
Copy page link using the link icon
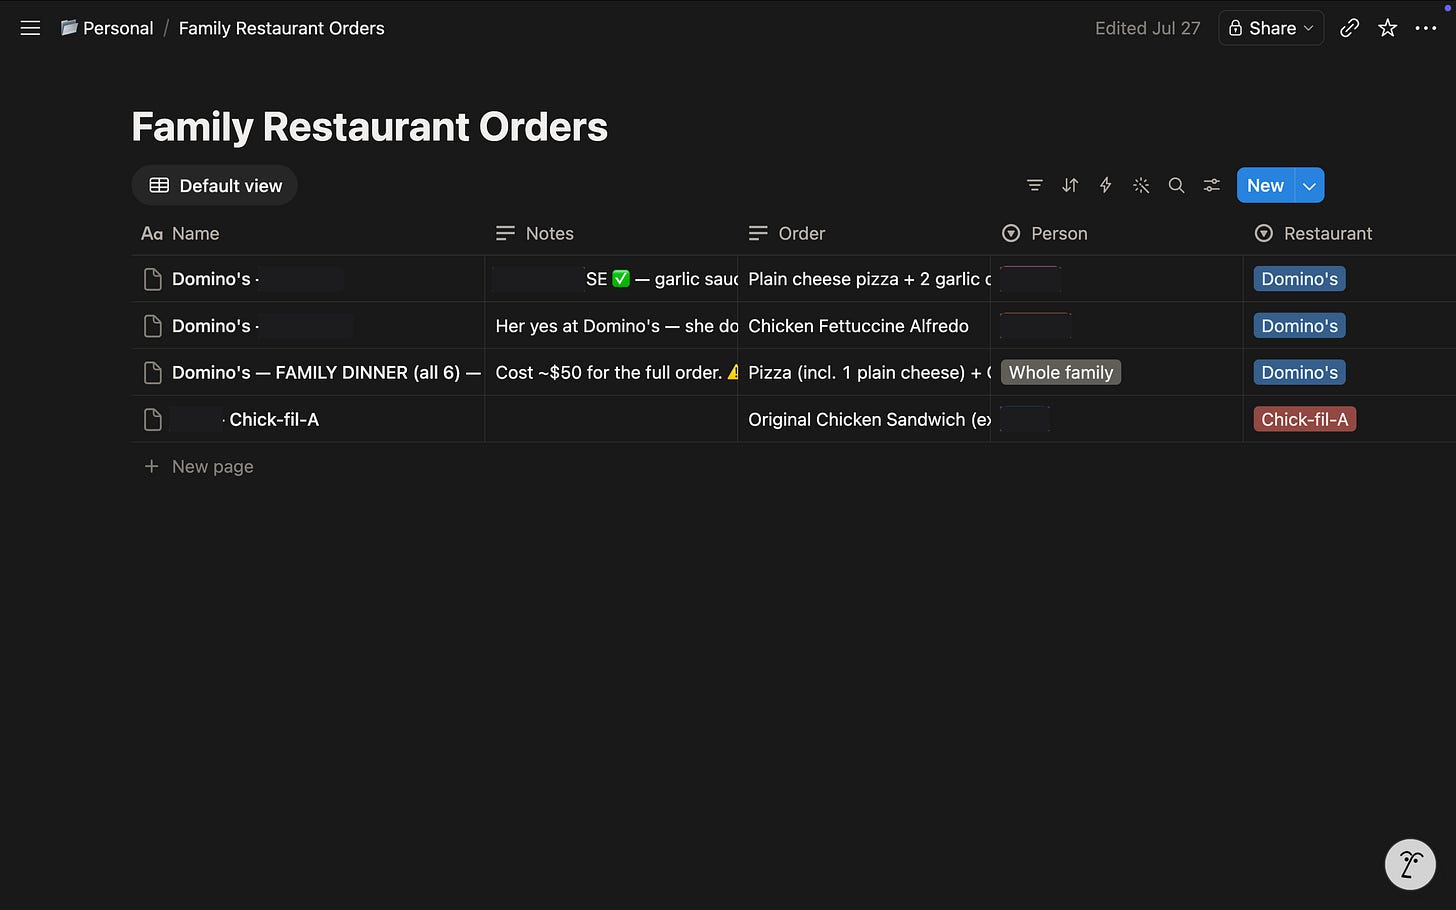(x=1349, y=28)
